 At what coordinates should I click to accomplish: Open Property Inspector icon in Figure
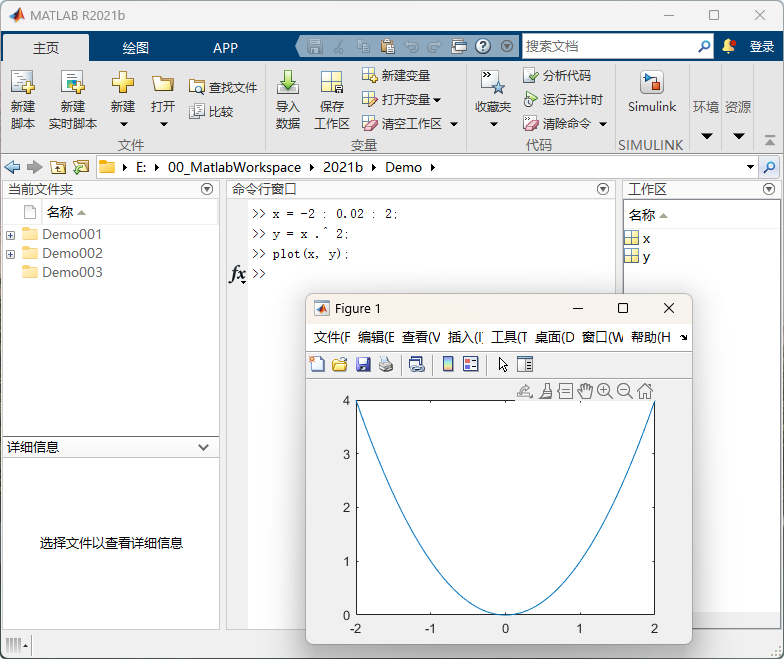click(525, 364)
